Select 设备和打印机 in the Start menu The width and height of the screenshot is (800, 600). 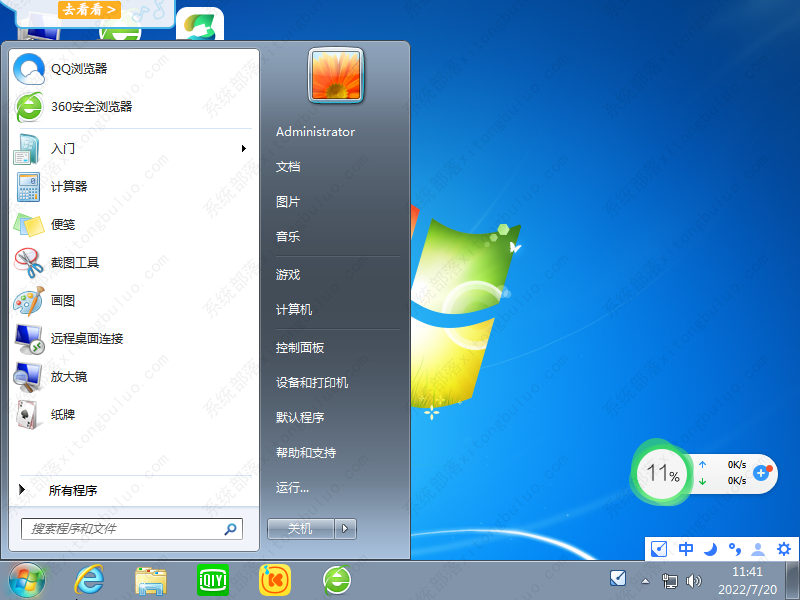point(312,383)
